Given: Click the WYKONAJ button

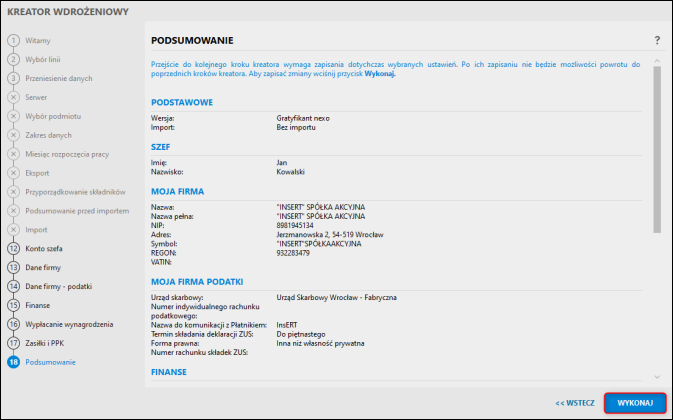Looking at the screenshot, I should pyautogui.click(x=635, y=403).
